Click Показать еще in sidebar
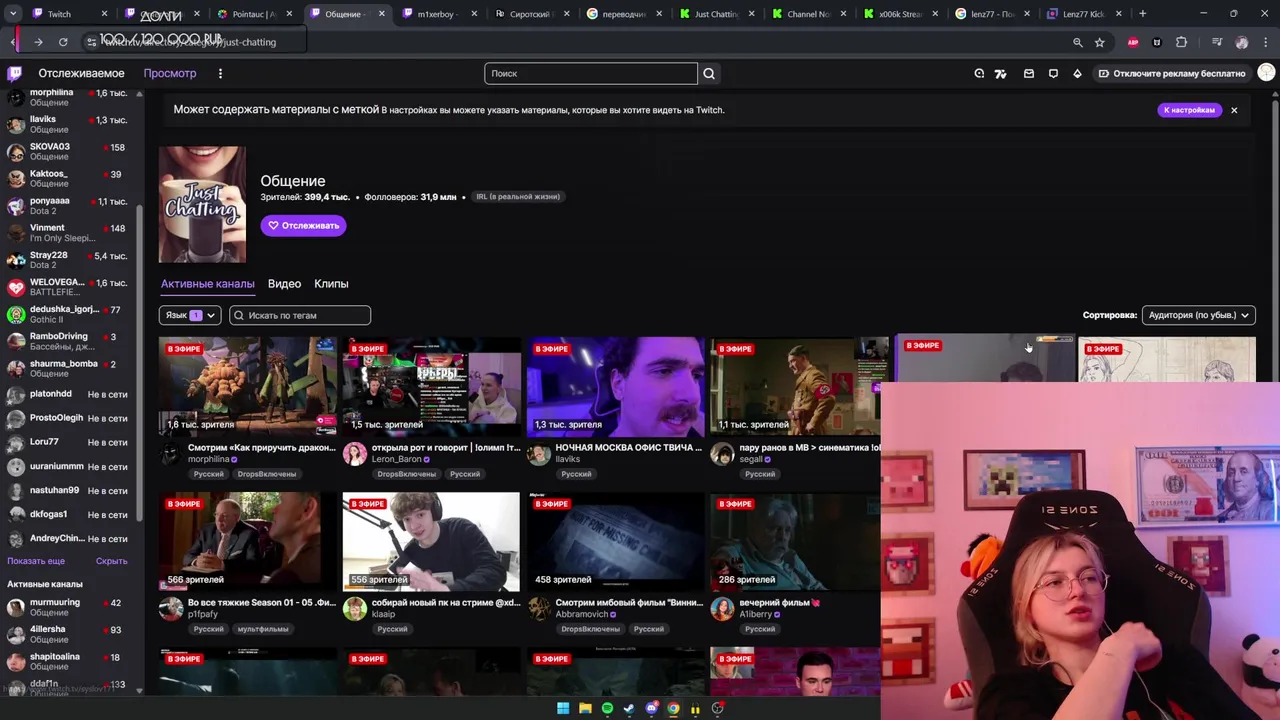 click(x=36, y=561)
